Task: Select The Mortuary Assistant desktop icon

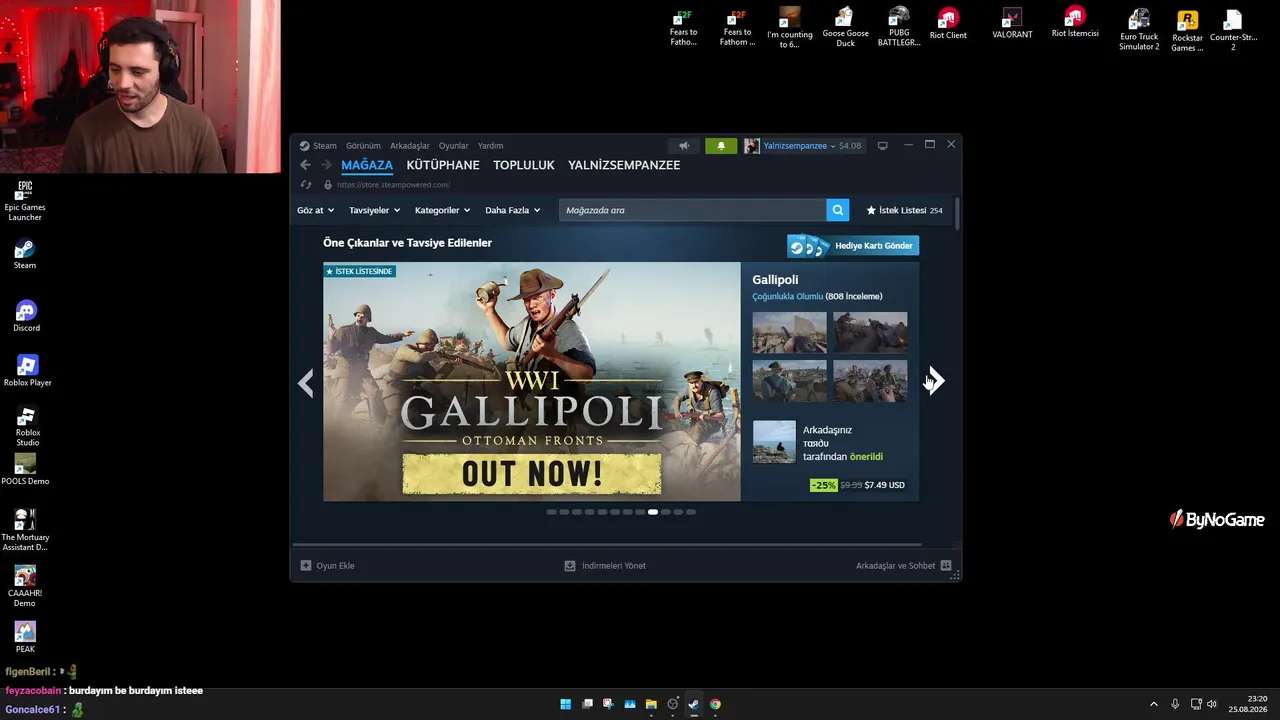Action: point(25,530)
